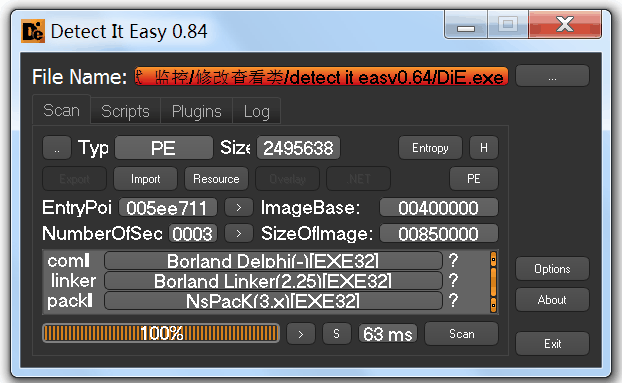The width and height of the screenshot is (622, 383).
Task: Click question mark beside NsPacK
Action: 453,301
